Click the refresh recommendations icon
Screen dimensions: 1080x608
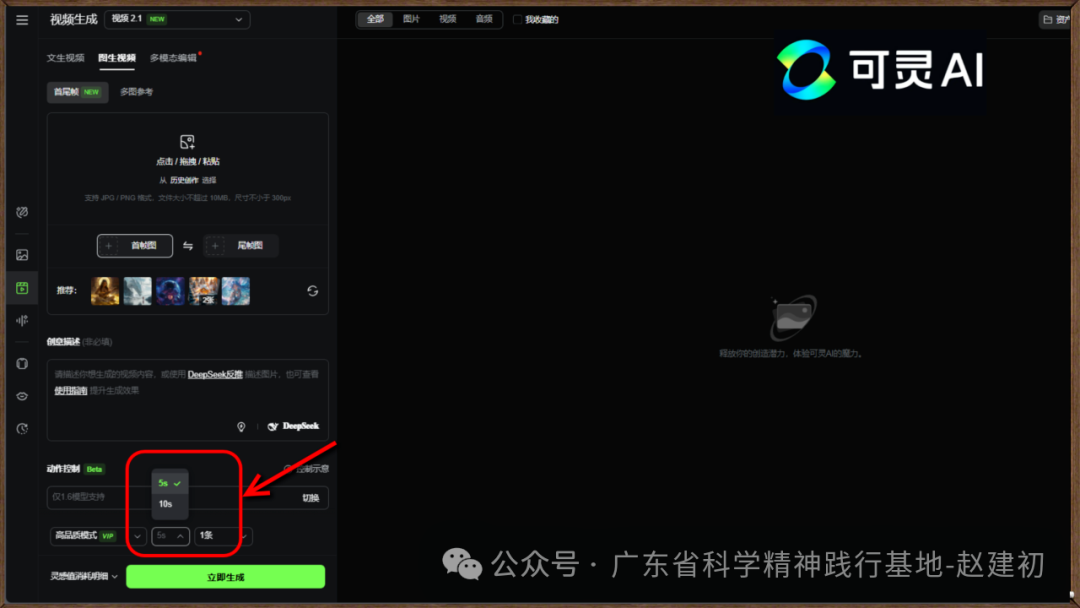coord(312,291)
